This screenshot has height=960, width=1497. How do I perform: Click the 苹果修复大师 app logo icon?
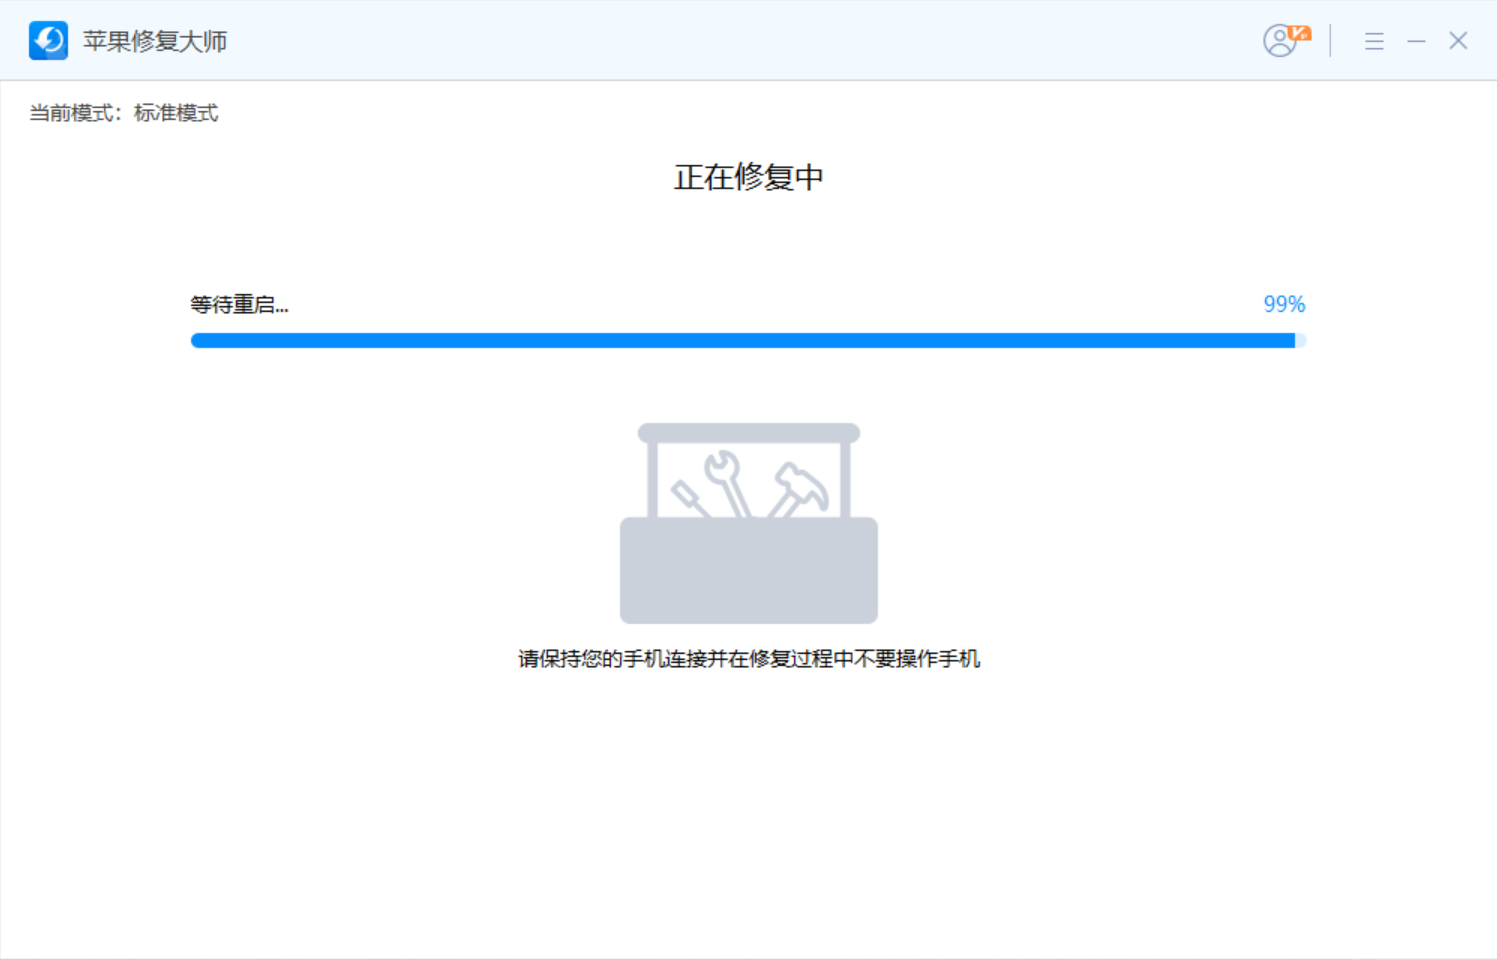(48, 41)
